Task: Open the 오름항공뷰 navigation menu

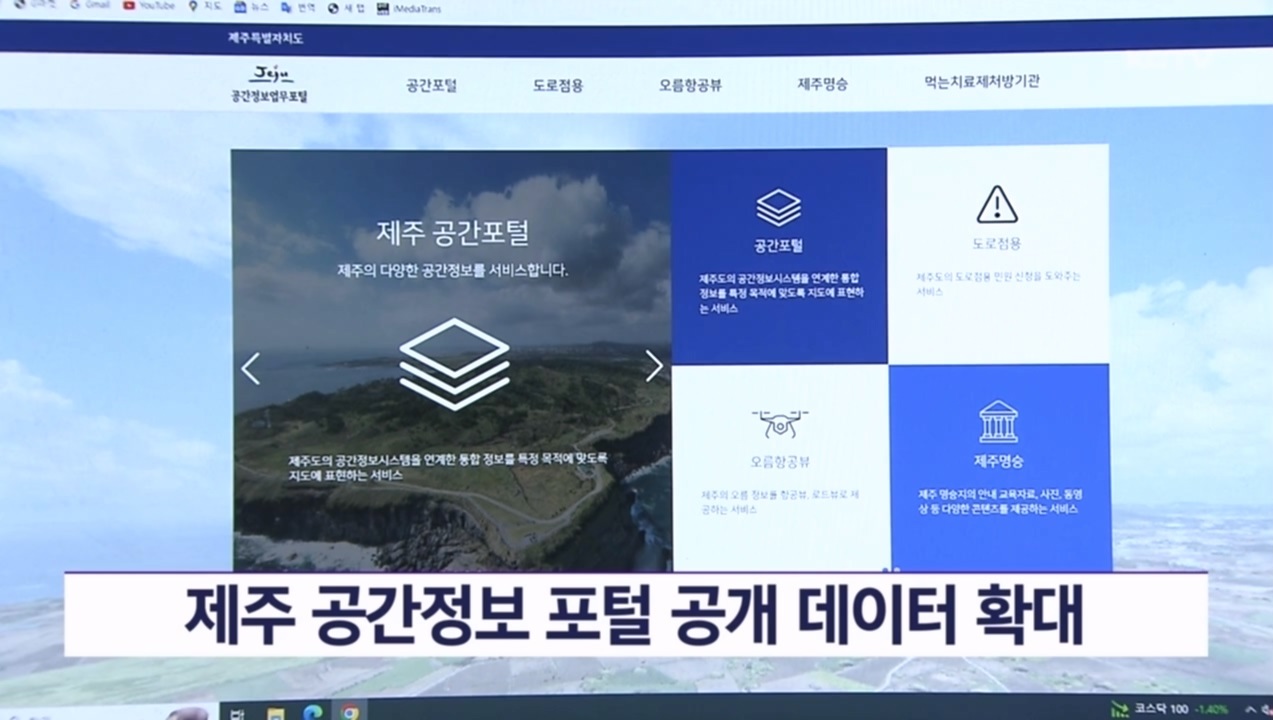Action: pyautogui.click(x=690, y=85)
